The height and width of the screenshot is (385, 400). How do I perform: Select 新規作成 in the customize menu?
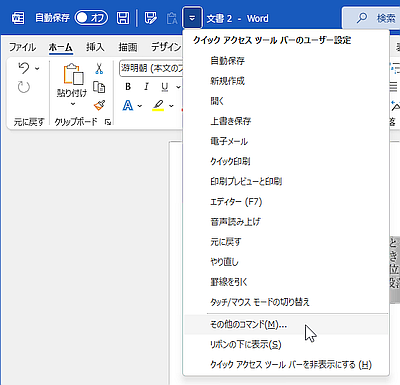pos(286,81)
